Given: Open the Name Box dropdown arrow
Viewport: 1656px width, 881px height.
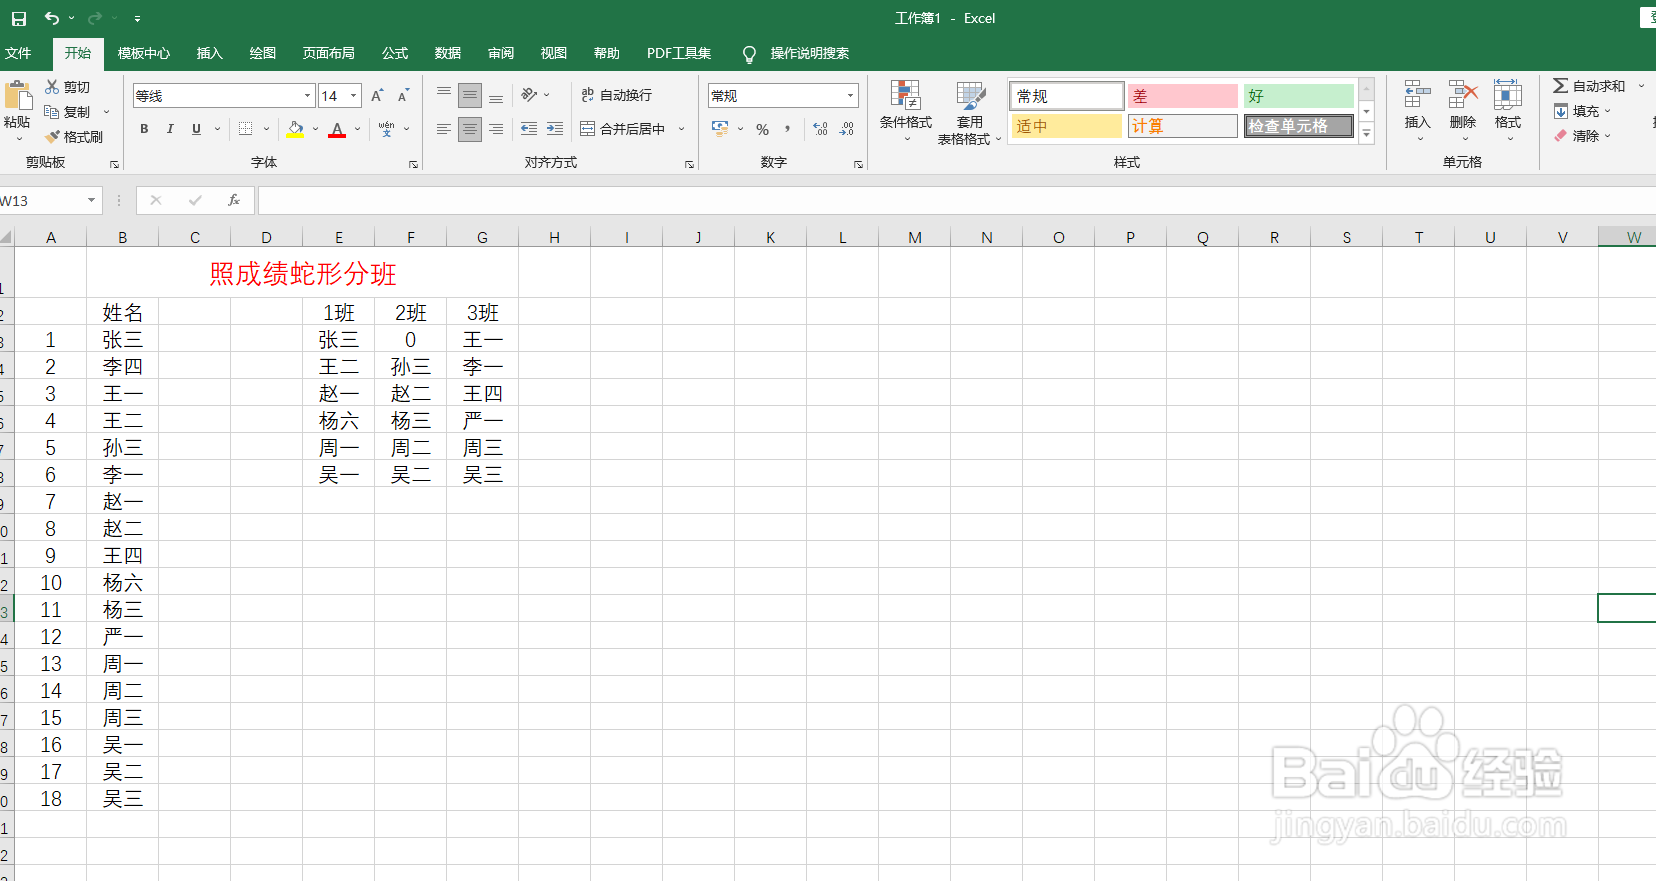Looking at the screenshot, I should pyautogui.click(x=91, y=200).
